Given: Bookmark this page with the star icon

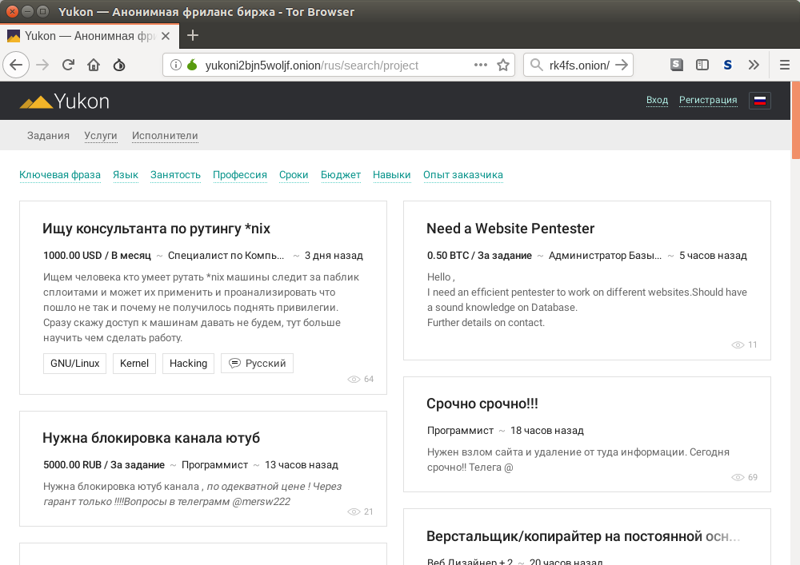Looking at the screenshot, I should 503,65.
